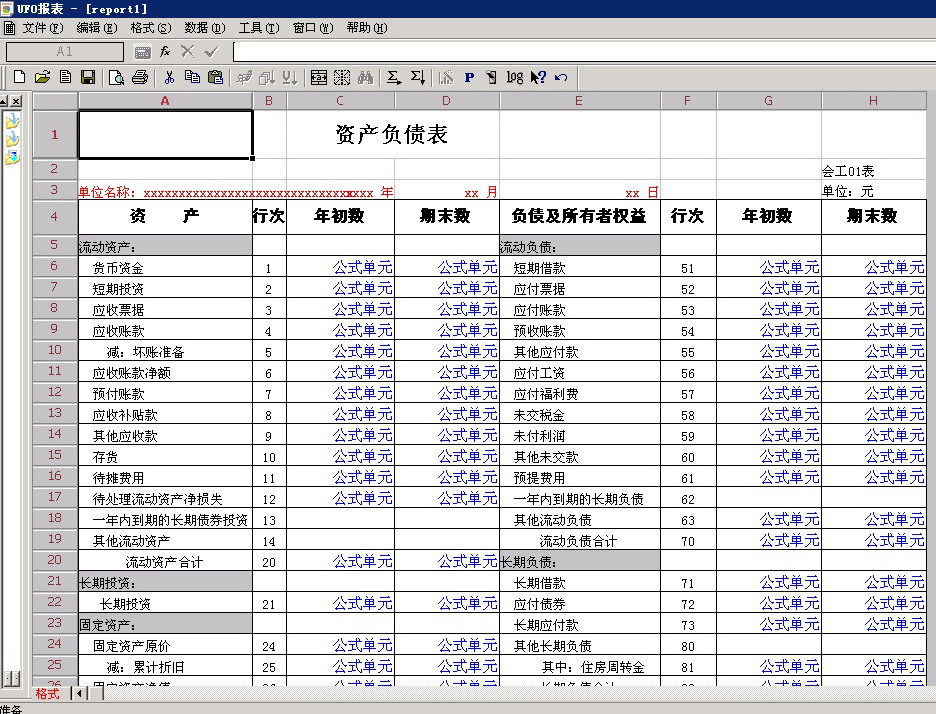
Task: Select row 4 header
Action: click(55, 217)
